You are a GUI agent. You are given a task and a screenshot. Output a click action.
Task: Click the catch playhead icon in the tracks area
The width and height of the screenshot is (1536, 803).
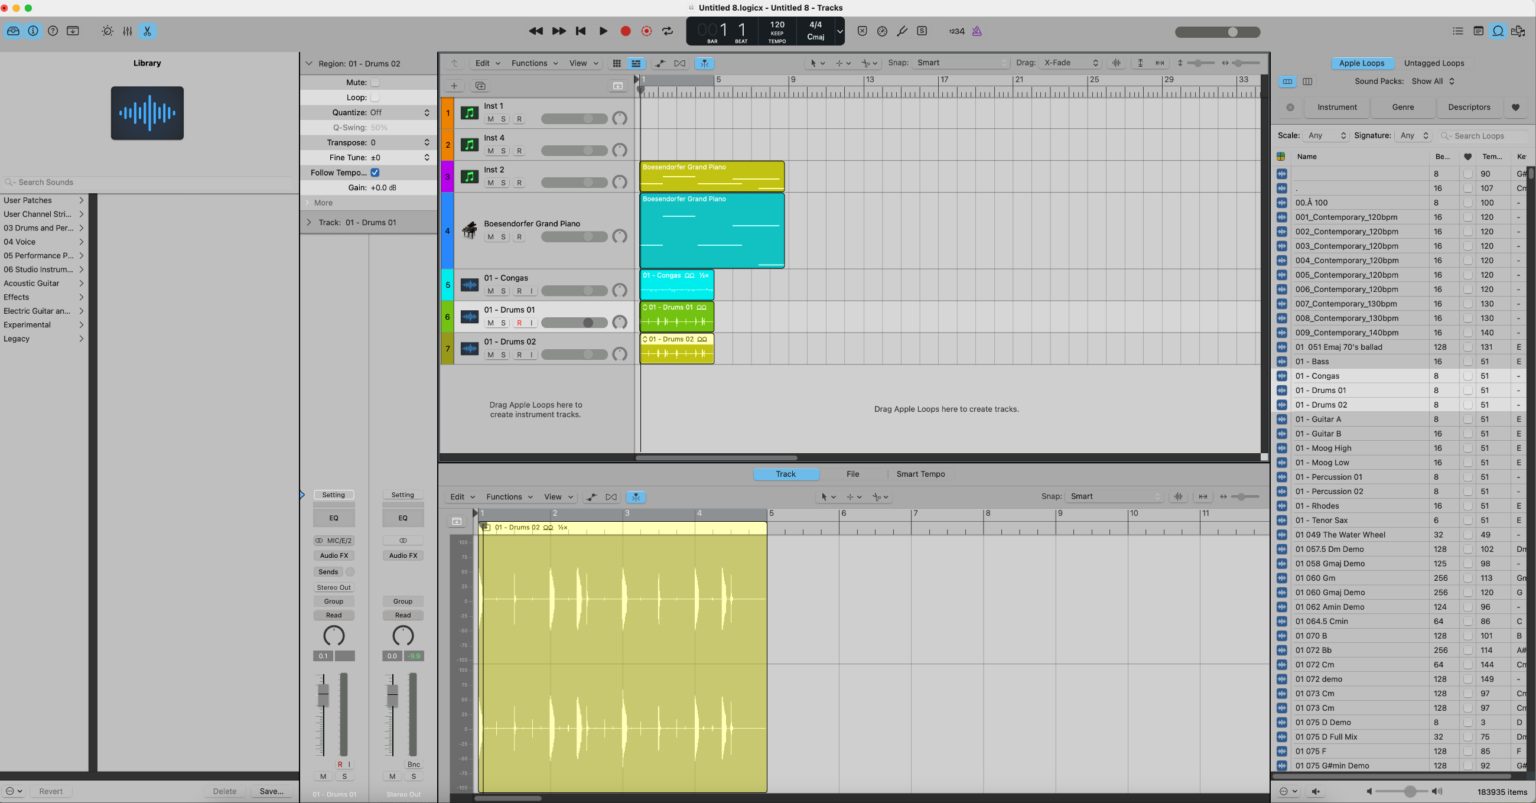click(705, 62)
